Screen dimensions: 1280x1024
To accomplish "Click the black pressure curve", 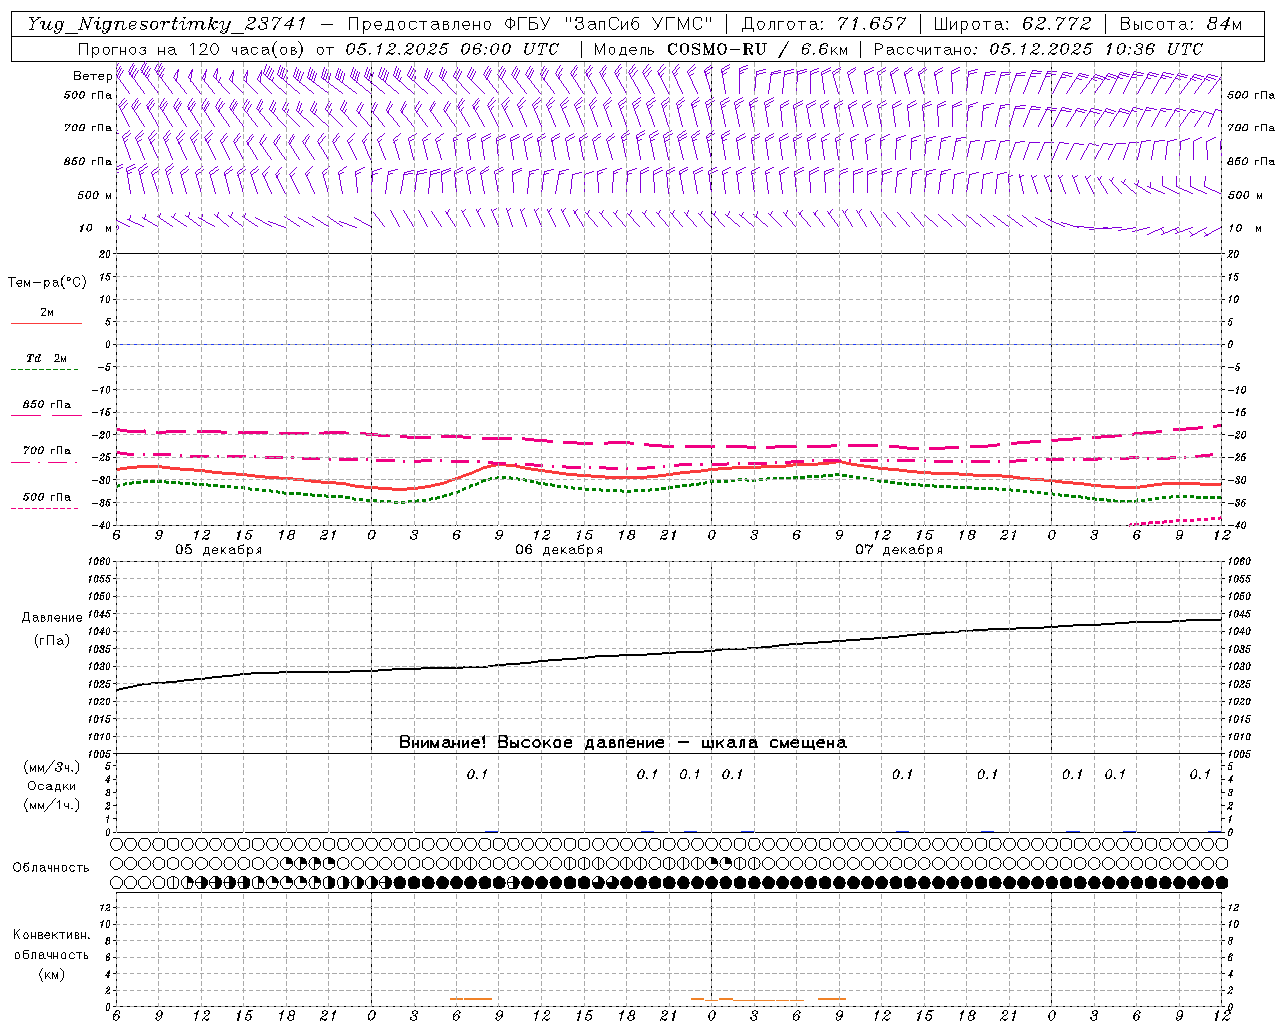I will [670, 654].
